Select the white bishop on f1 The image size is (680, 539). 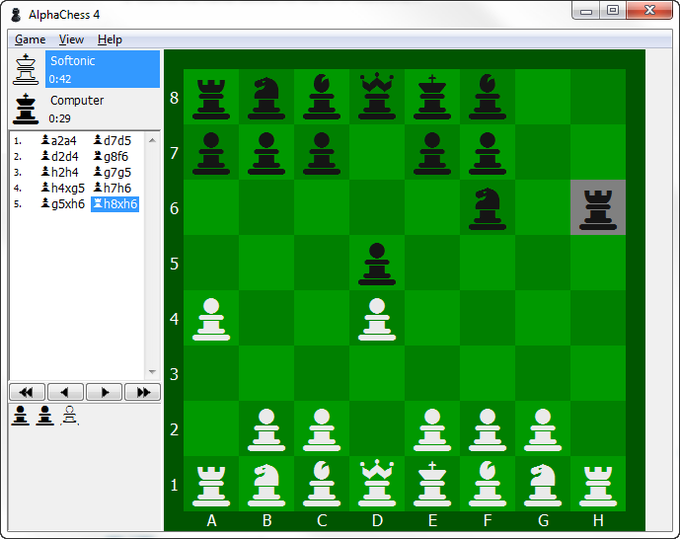(x=487, y=484)
